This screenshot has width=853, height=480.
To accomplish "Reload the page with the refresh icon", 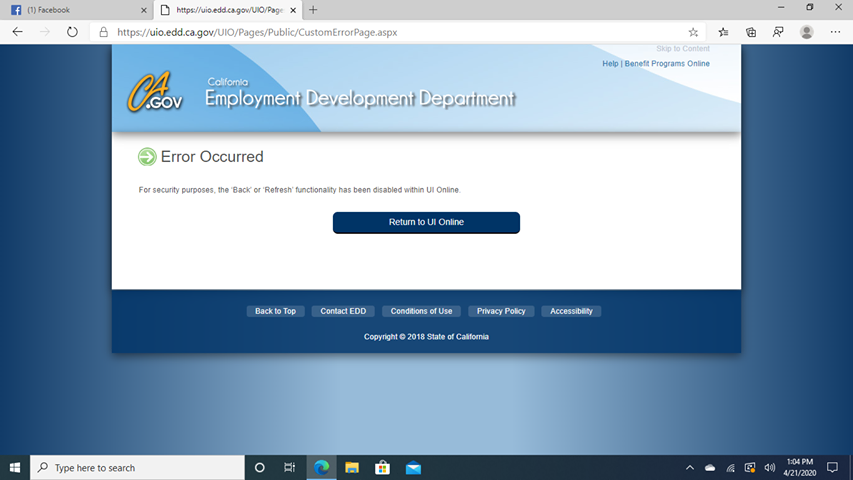I will tap(72, 32).
